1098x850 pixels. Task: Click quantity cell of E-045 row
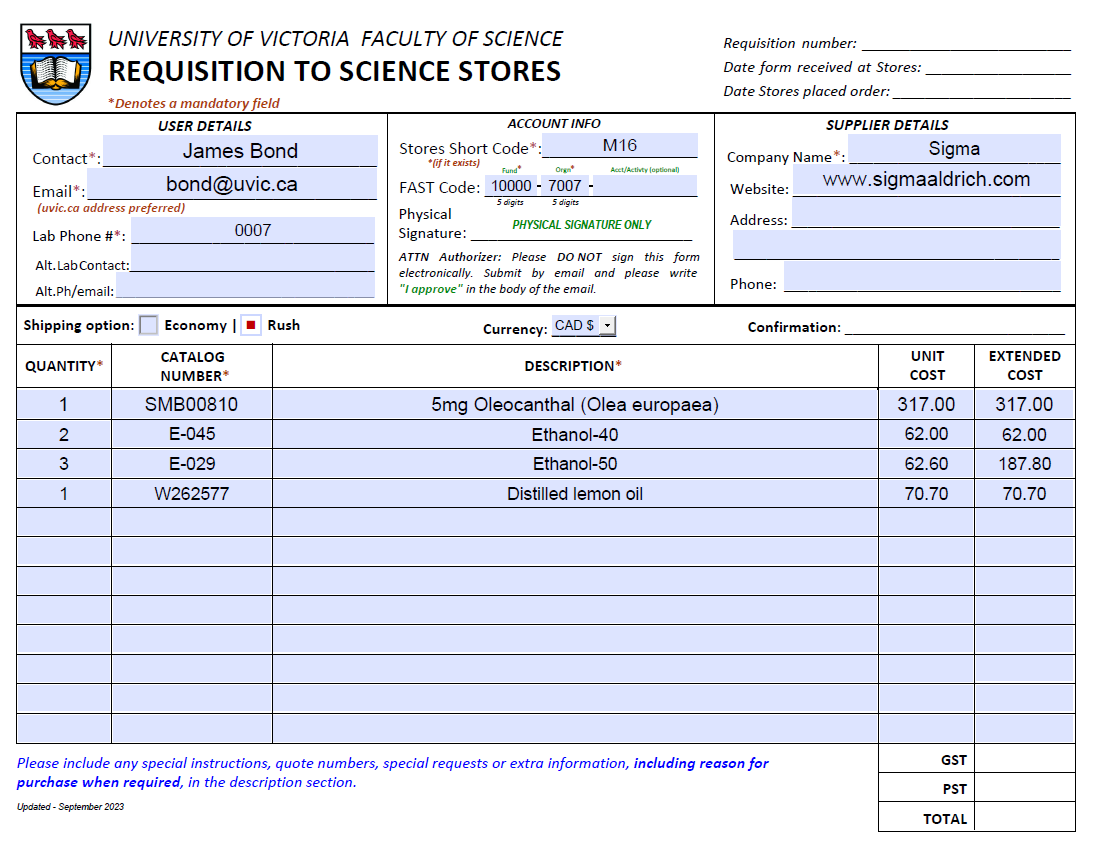click(64, 434)
